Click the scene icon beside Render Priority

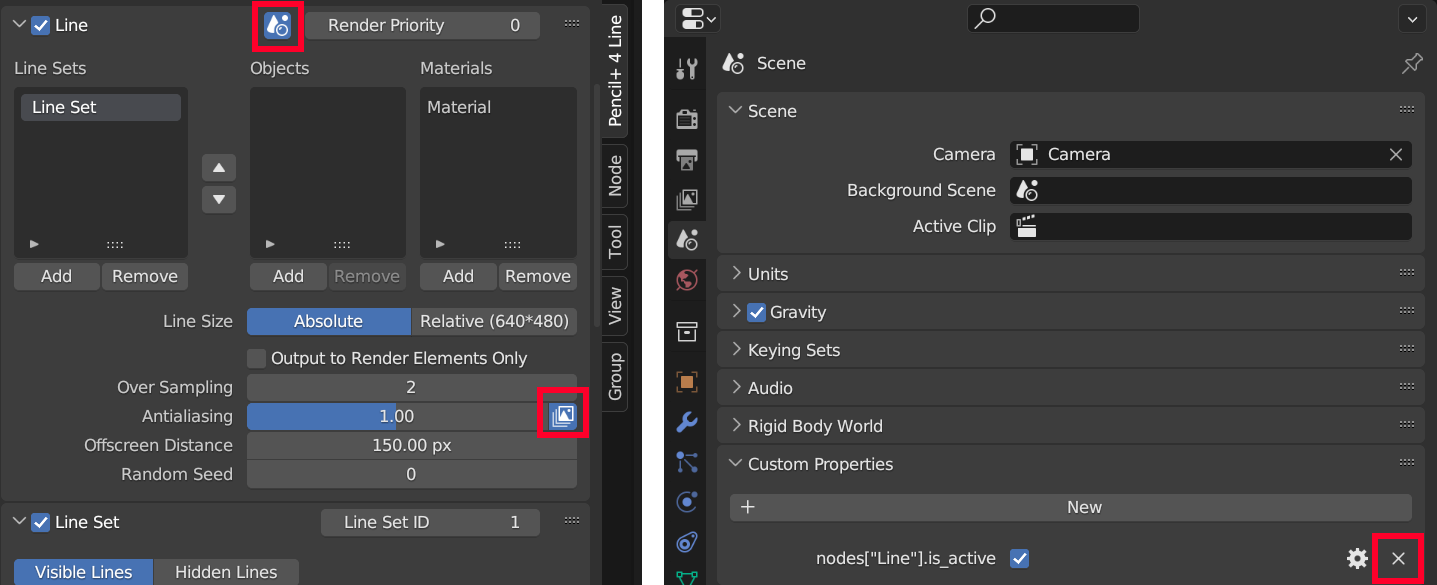pyautogui.click(x=277, y=26)
